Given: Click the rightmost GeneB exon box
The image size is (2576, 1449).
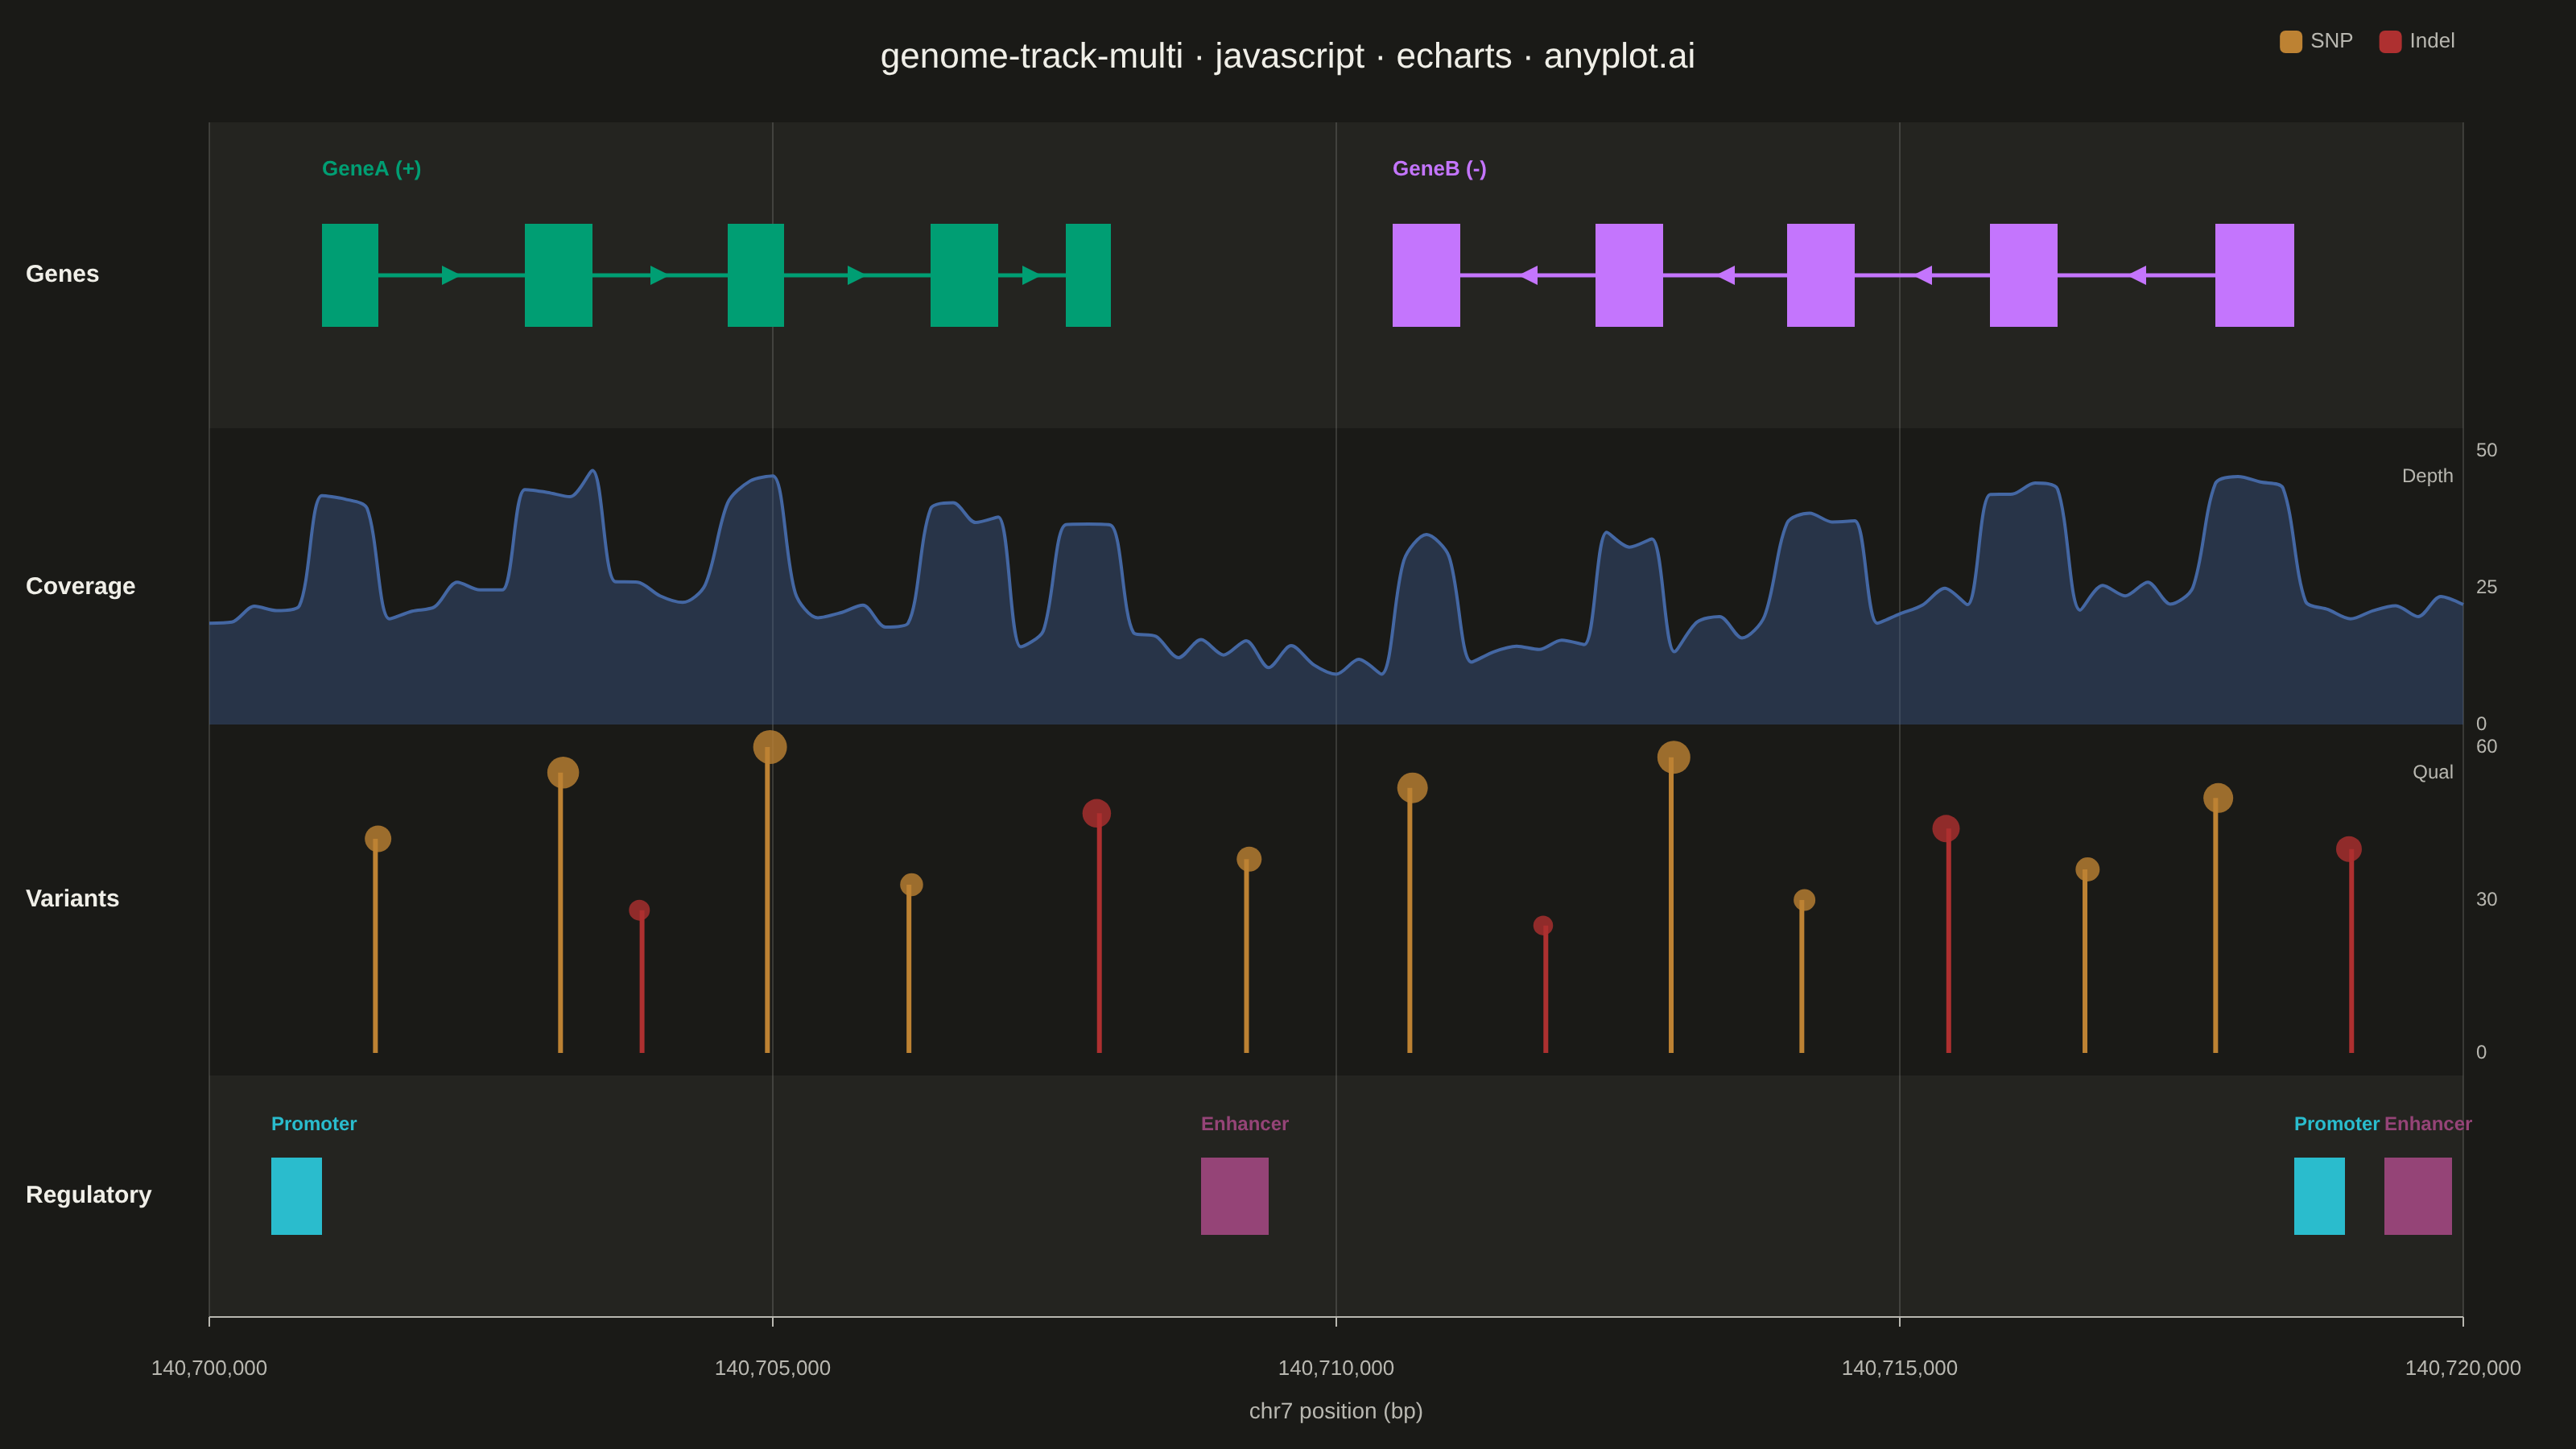Looking at the screenshot, I should pos(2254,275).
